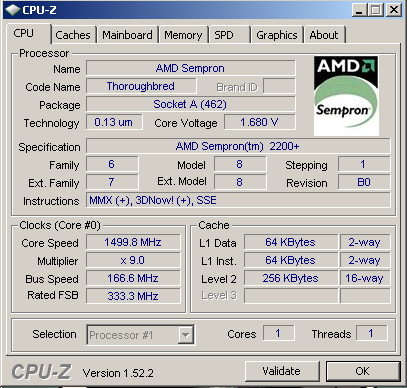Click the empty Level 3 cache field
This screenshot has width=407, height=388.
291,296
